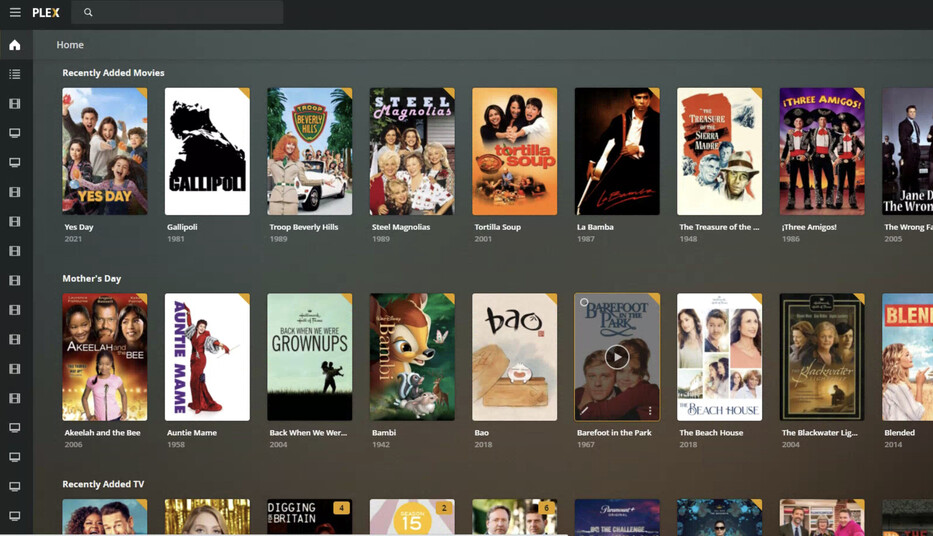The width and height of the screenshot is (933, 536).
Task: Click the 'Troop Beverly Hills' title
Action: pyautogui.click(x=303, y=227)
